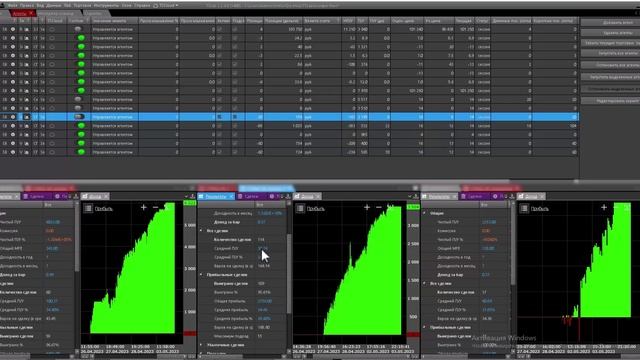Zoom out with minus icon on left chart
This screenshot has width=640, height=360.
pos(155,208)
